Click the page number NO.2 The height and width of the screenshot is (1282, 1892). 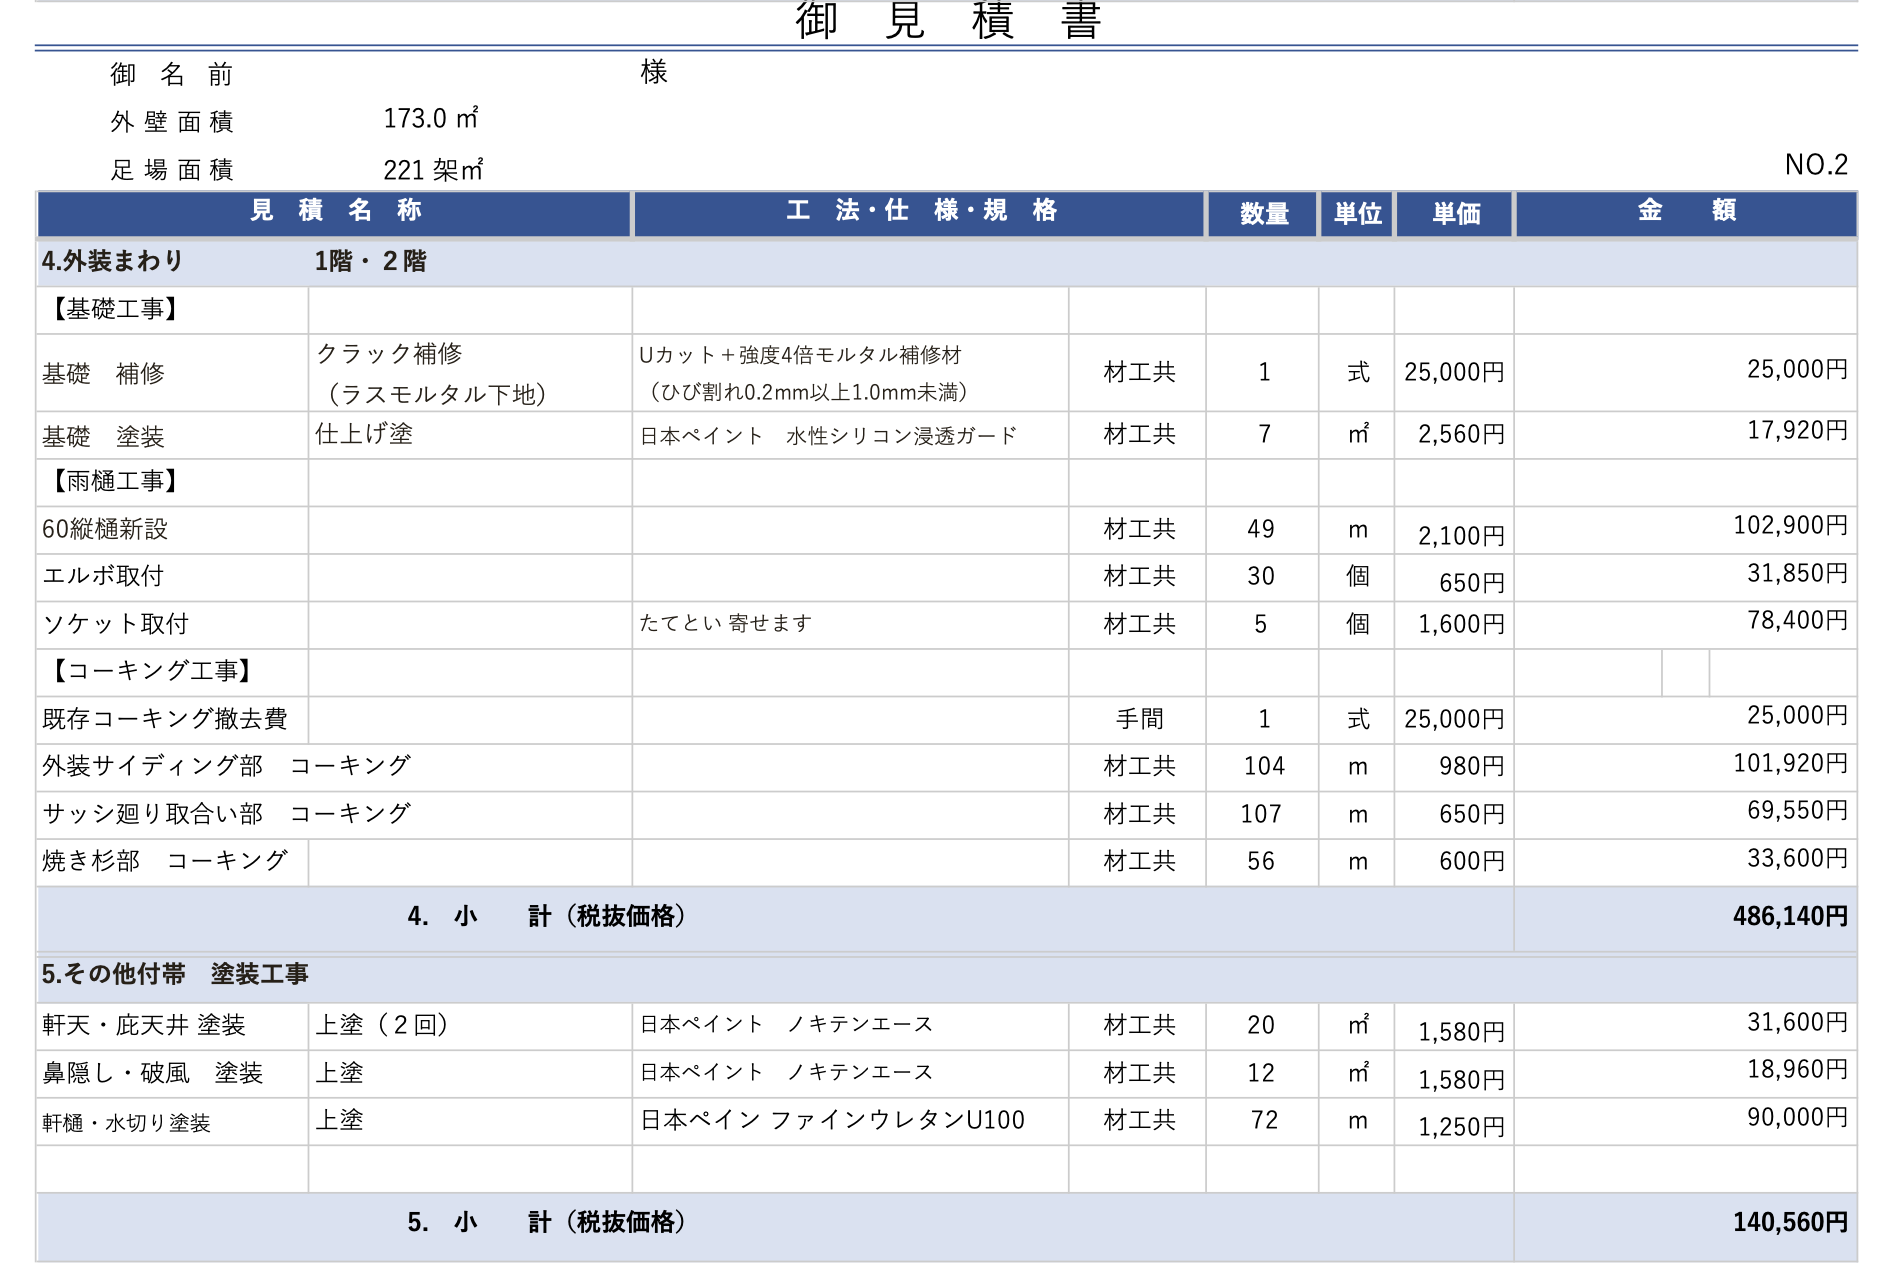tap(1816, 165)
